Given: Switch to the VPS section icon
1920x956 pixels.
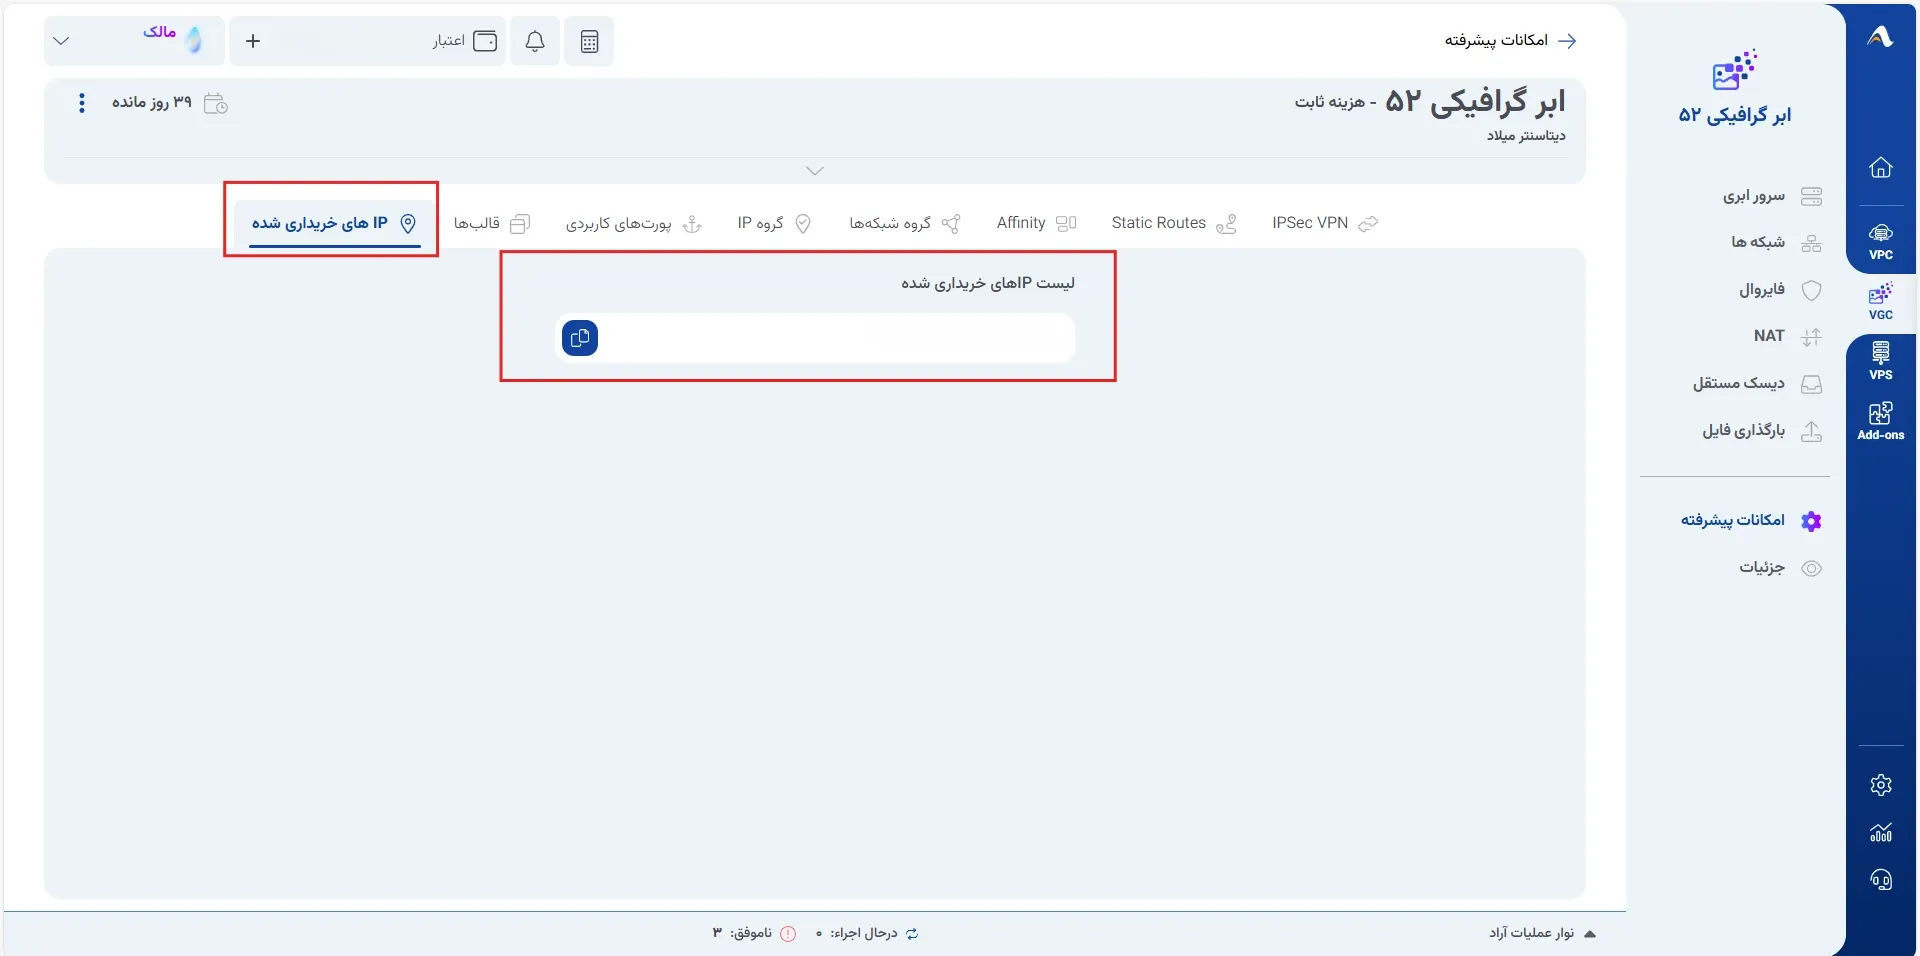Looking at the screenshot, I should [1880, 361].
